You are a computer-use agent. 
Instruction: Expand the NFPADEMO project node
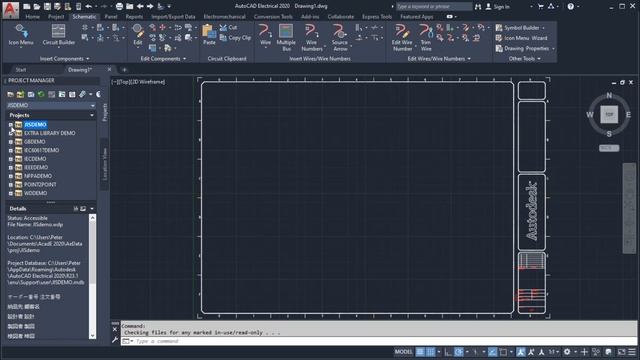click(11, 176)
